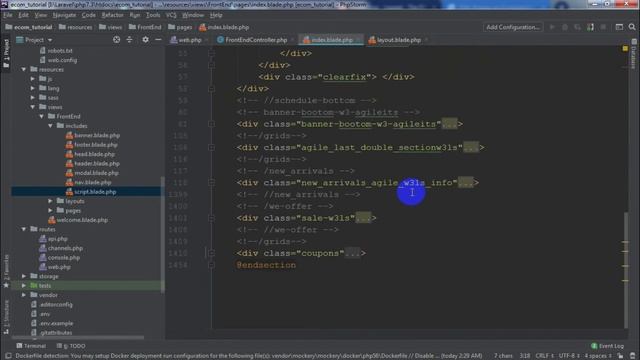Expand folded banner-bootom-w3-agileits div
The image size is (640, 360).
click(449, 124)
